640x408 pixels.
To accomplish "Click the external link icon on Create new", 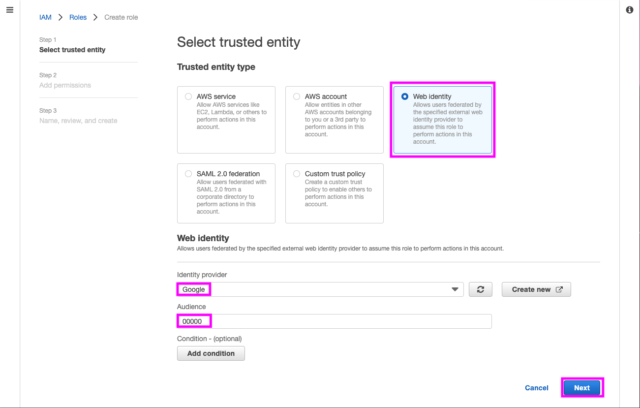I will click(559, 289).
